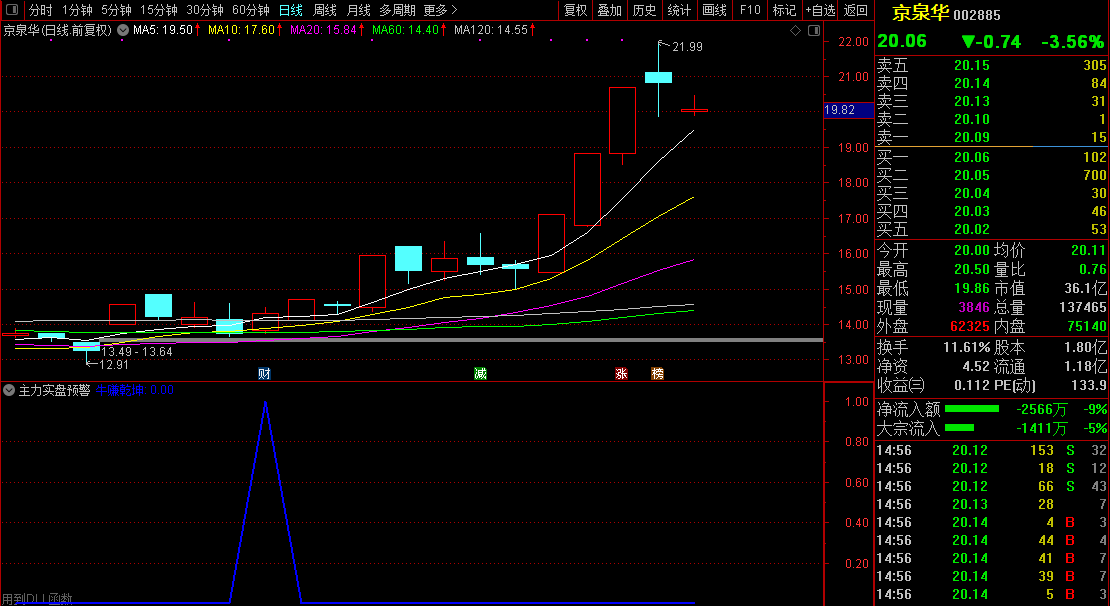Click the 21.99 high price label
Viewport: 1110px width, 606px height.
pos(687,47)
